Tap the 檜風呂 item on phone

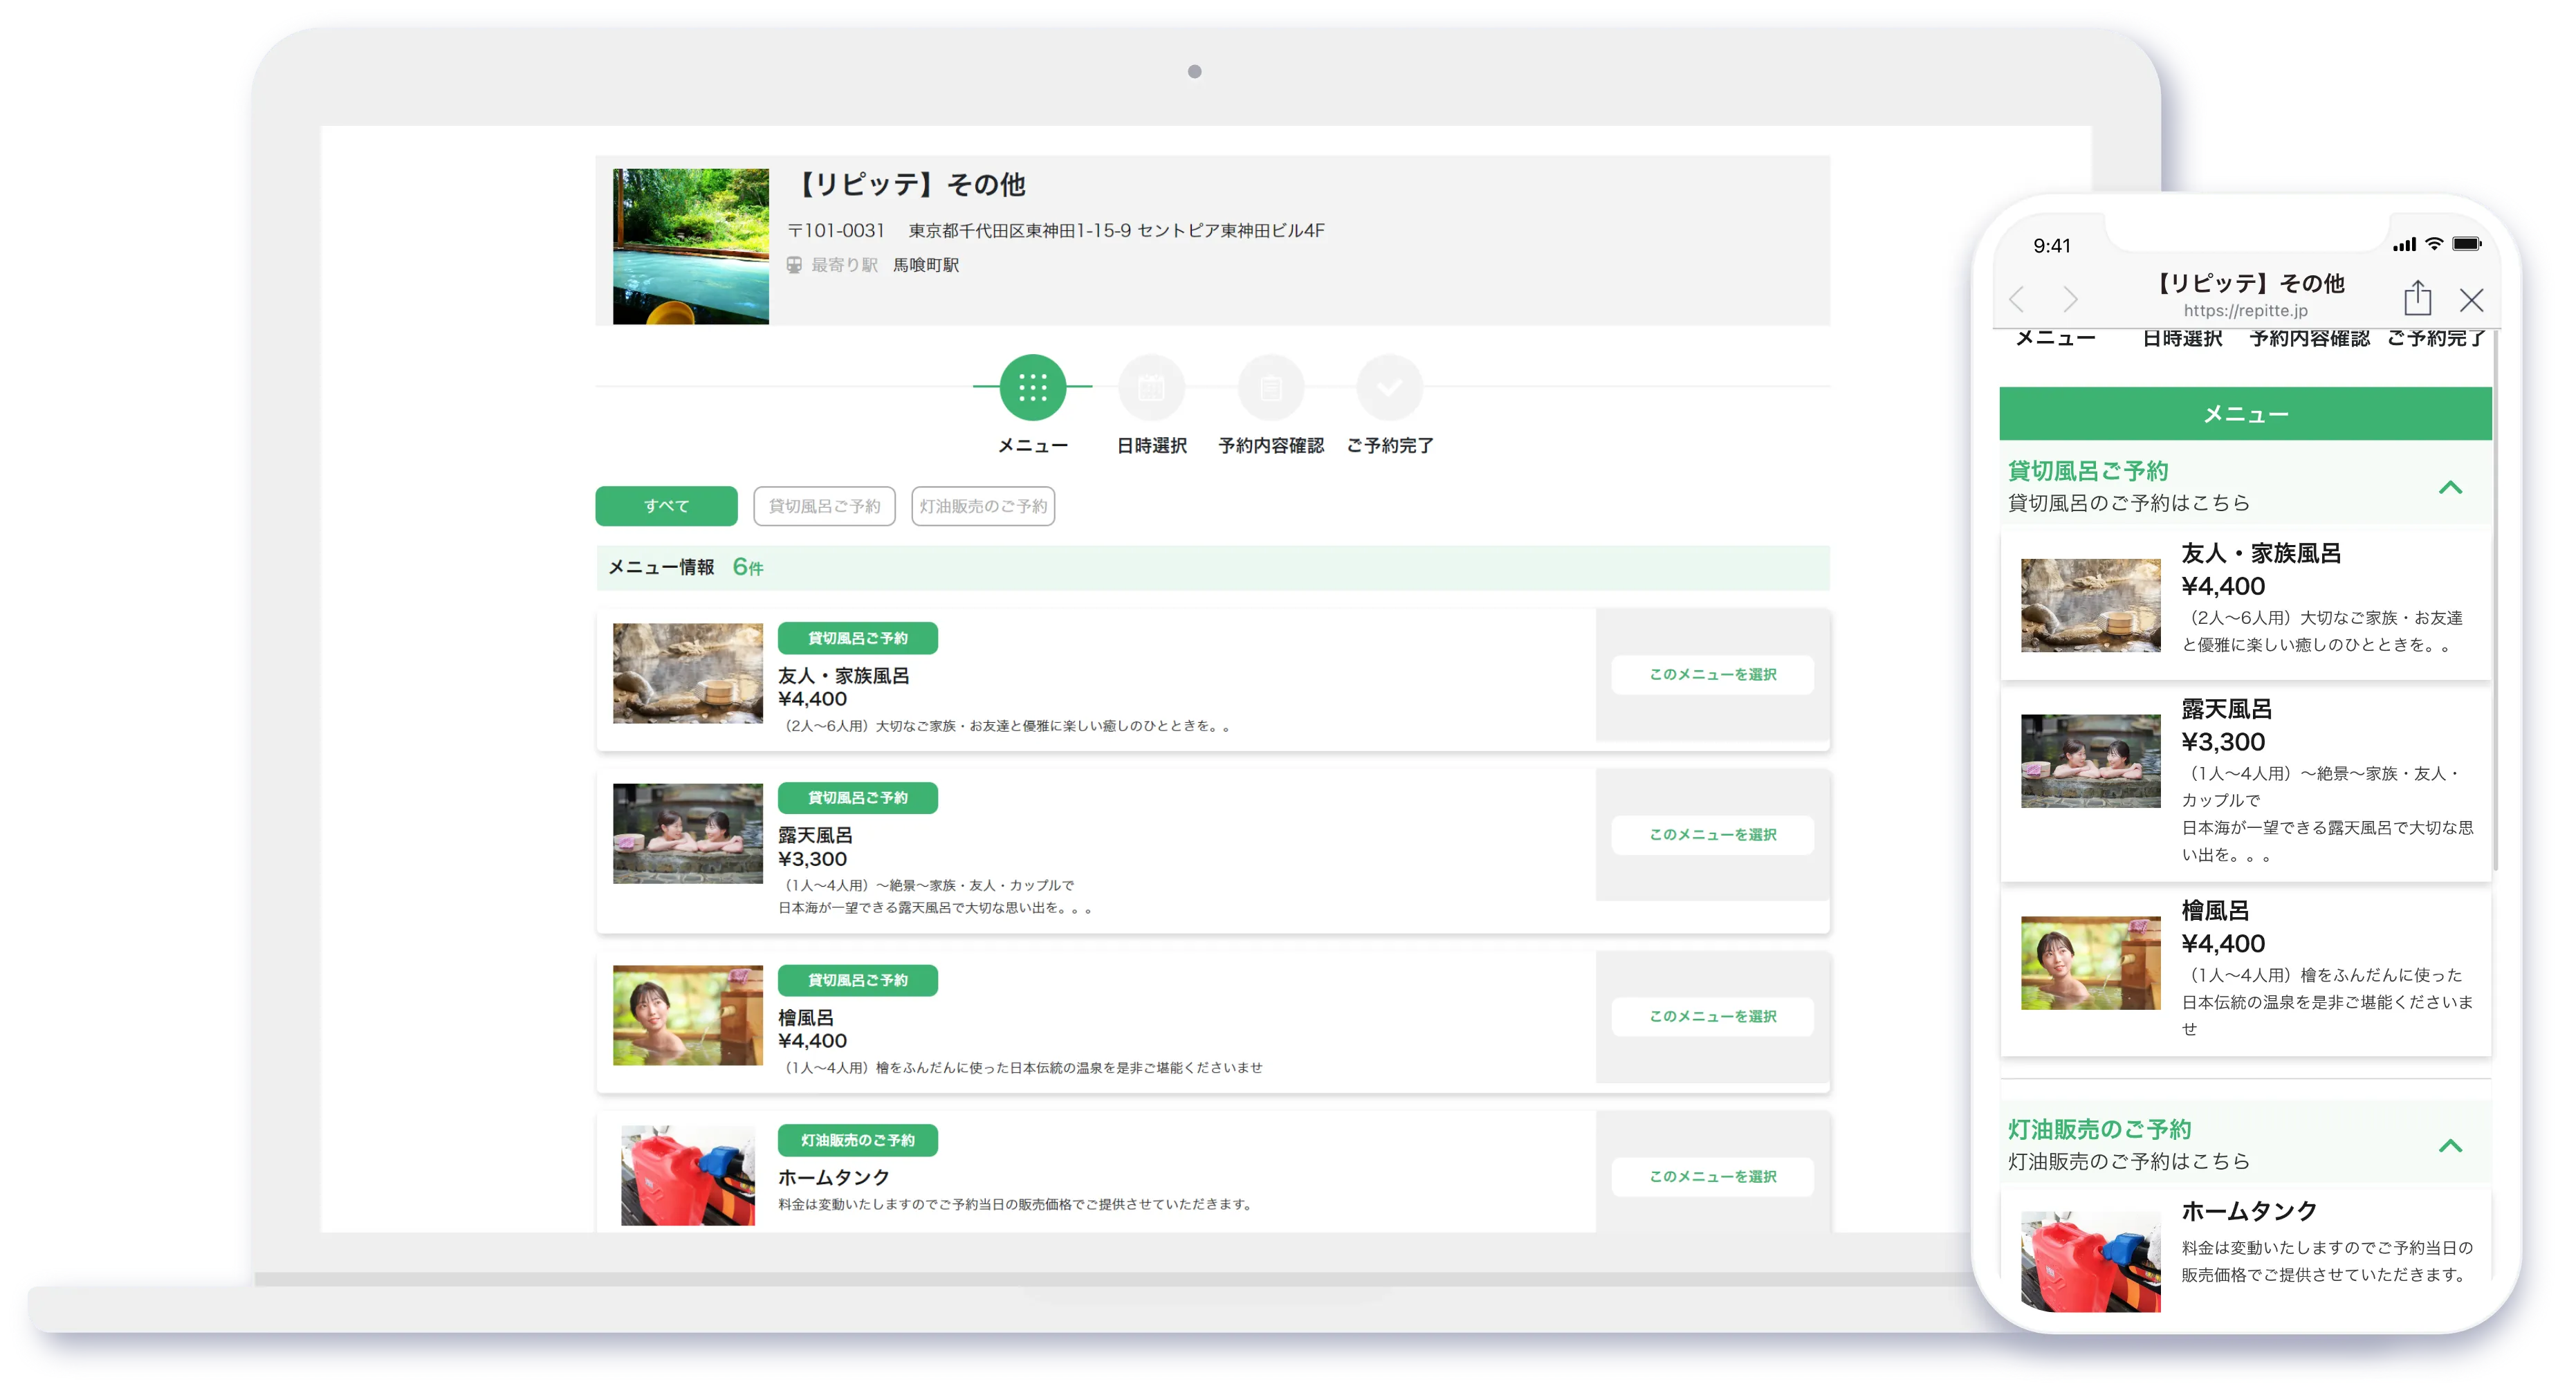[x=2245, y=970]
